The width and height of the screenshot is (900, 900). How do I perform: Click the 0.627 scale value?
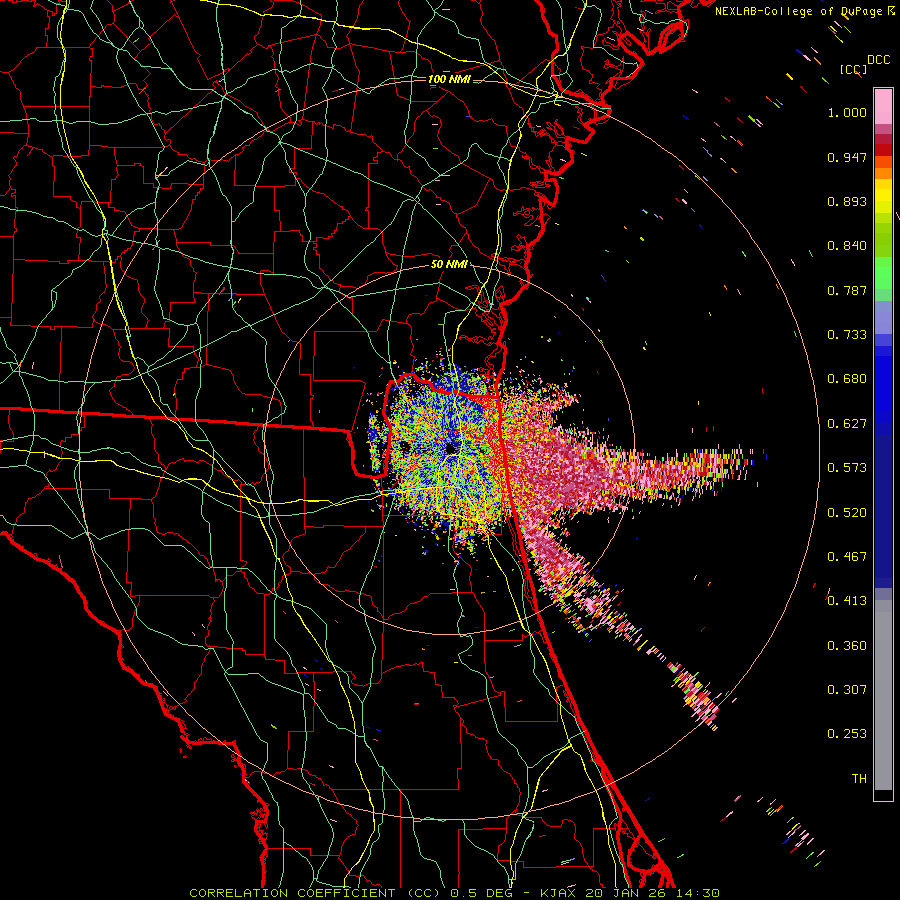tap(847, 424)
